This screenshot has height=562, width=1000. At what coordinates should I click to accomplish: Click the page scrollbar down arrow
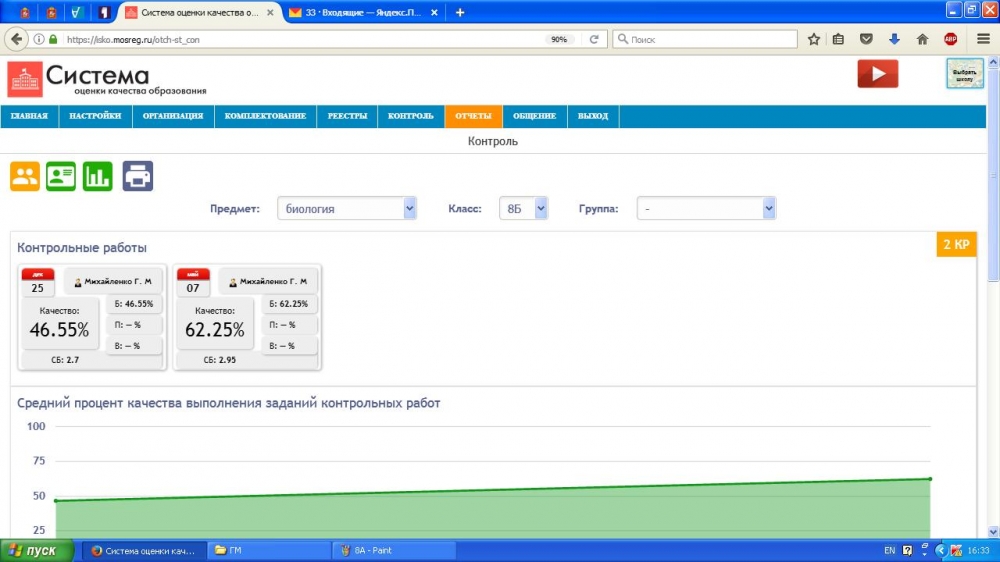tap(993, 531)
